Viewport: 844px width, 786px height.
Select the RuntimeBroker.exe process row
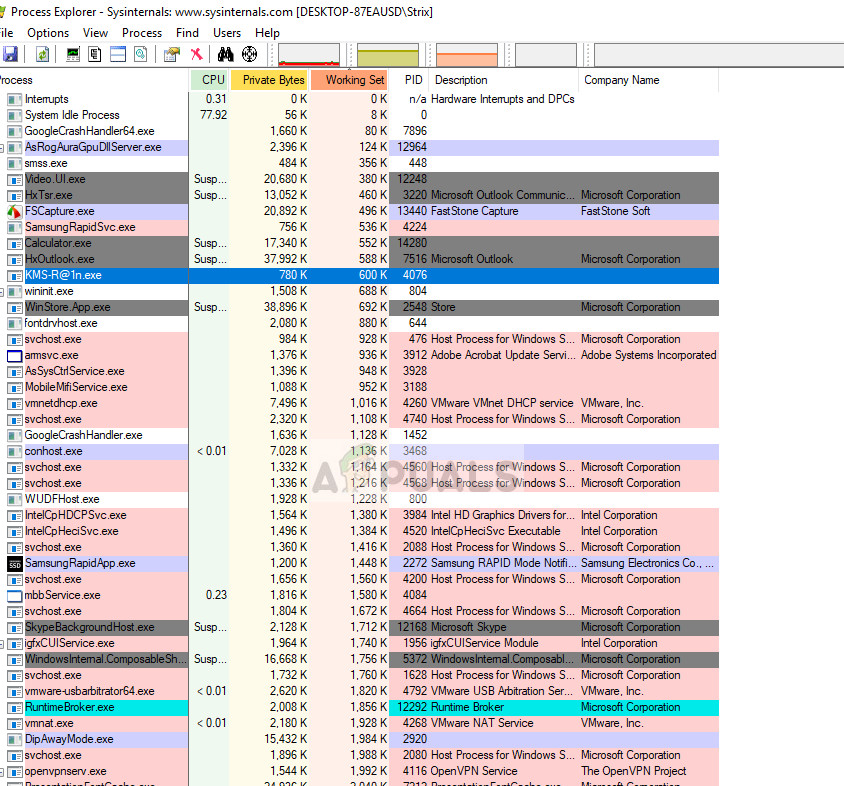coord(100,707)
